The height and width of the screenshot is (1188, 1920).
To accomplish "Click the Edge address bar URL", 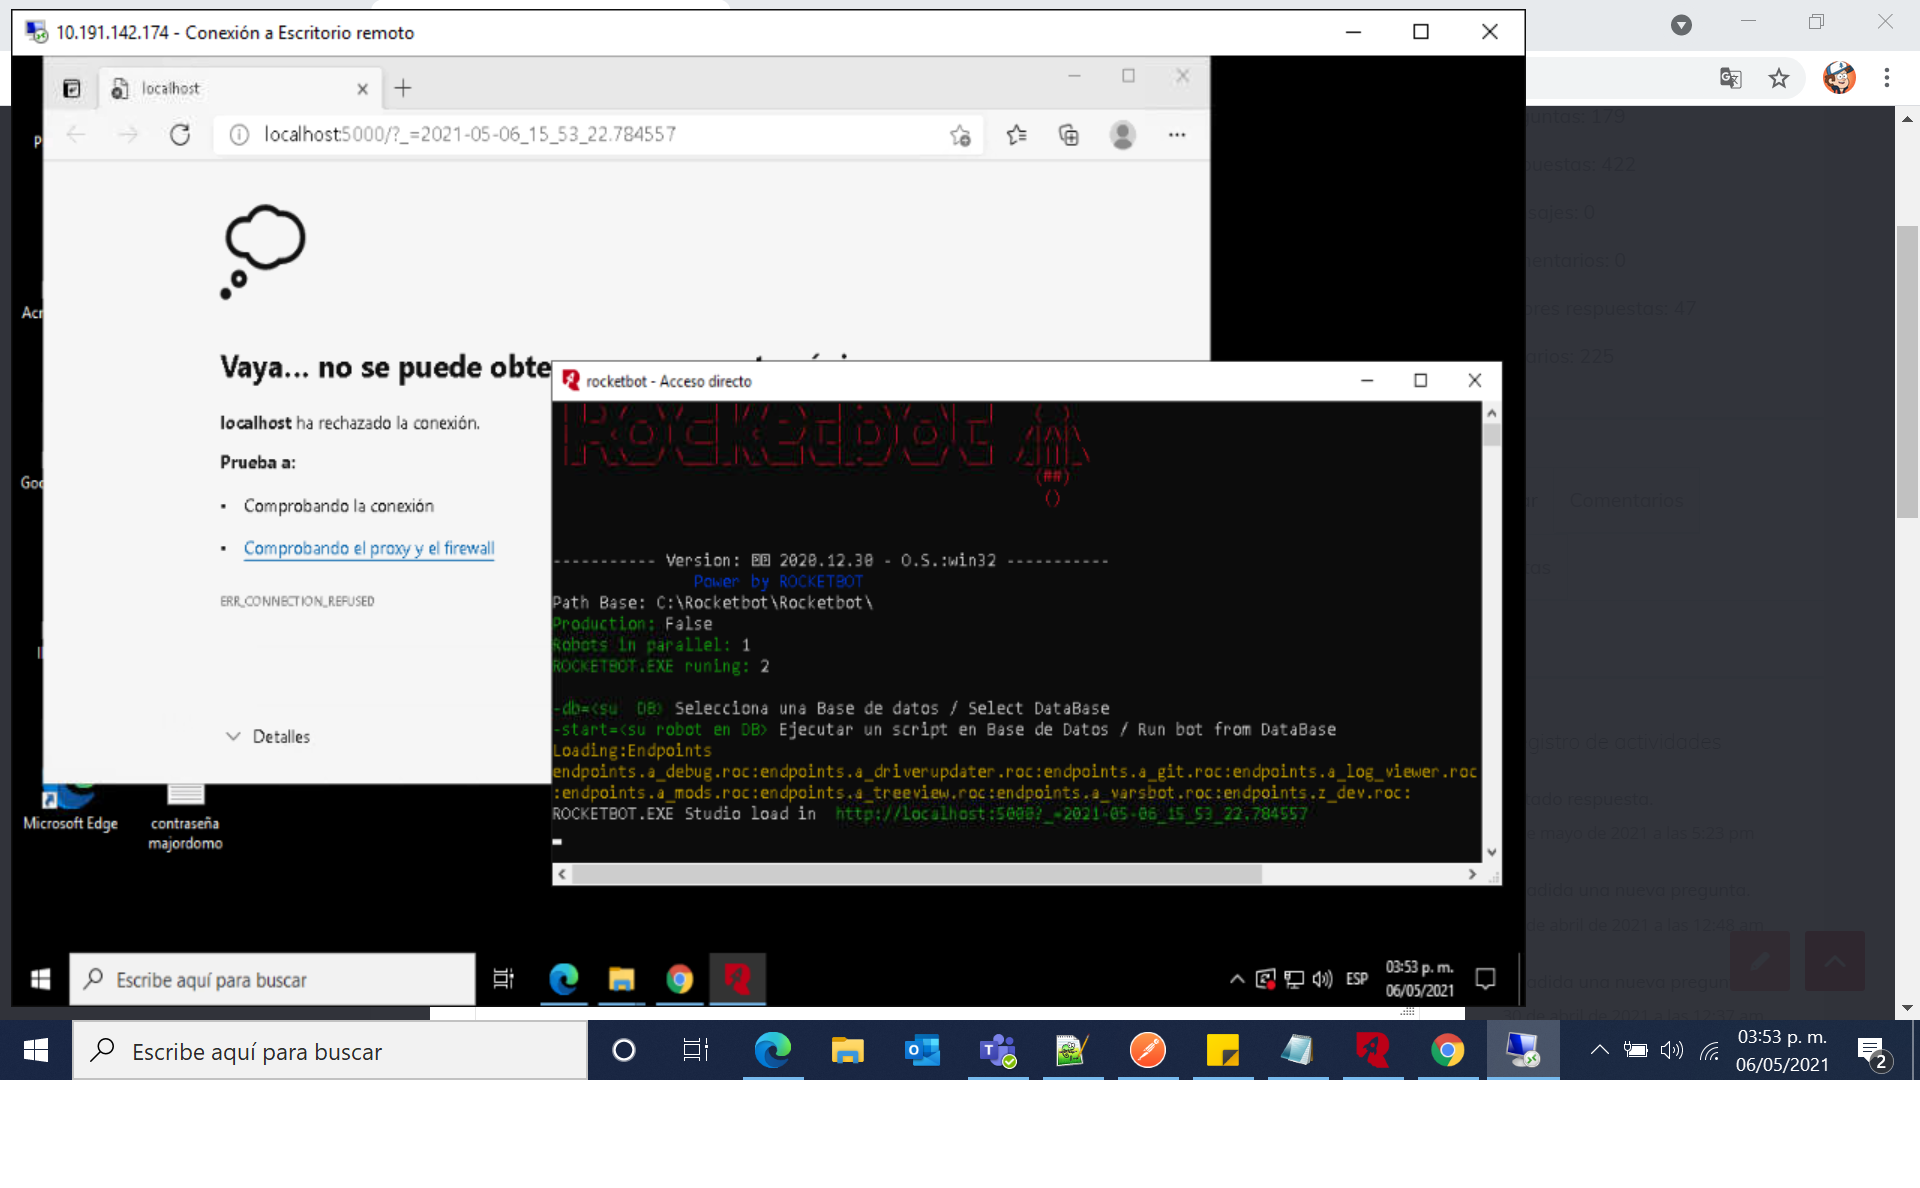I will tap(470, 134).
